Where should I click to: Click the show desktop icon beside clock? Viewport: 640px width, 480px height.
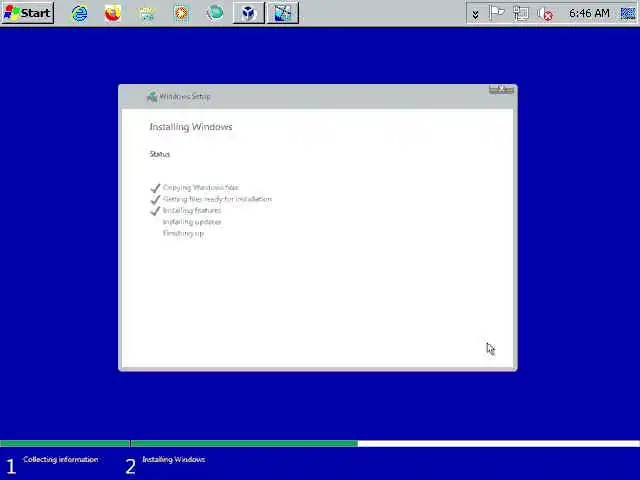tap(628, 13)
